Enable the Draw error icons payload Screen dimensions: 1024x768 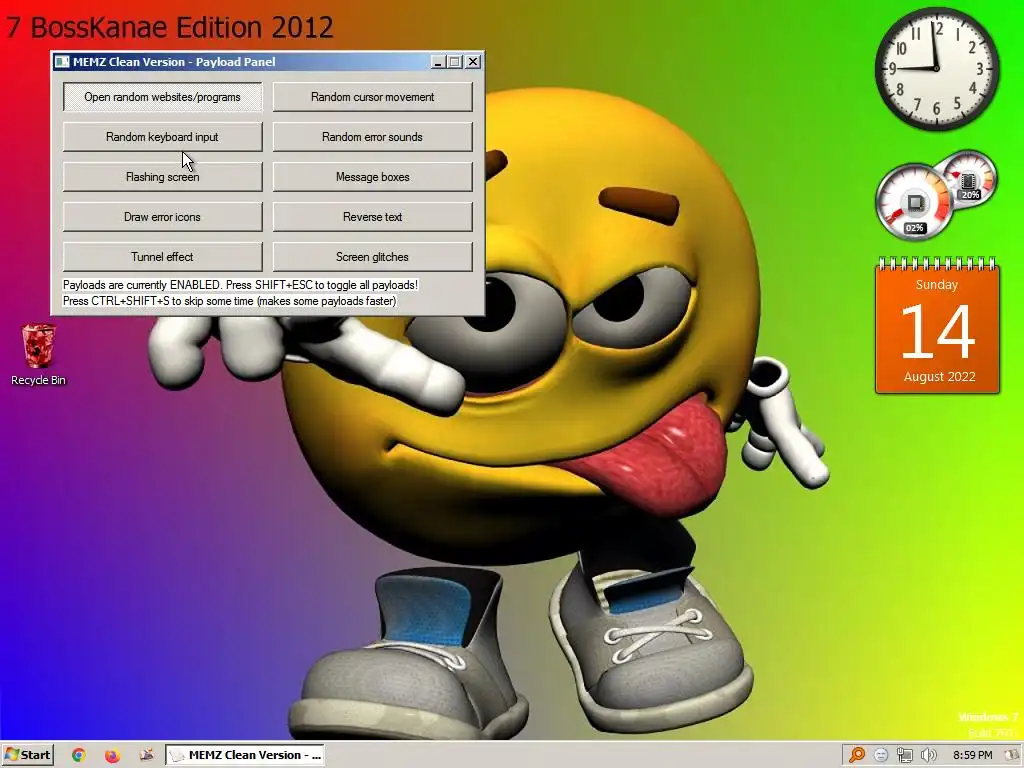tap(163, 217)
